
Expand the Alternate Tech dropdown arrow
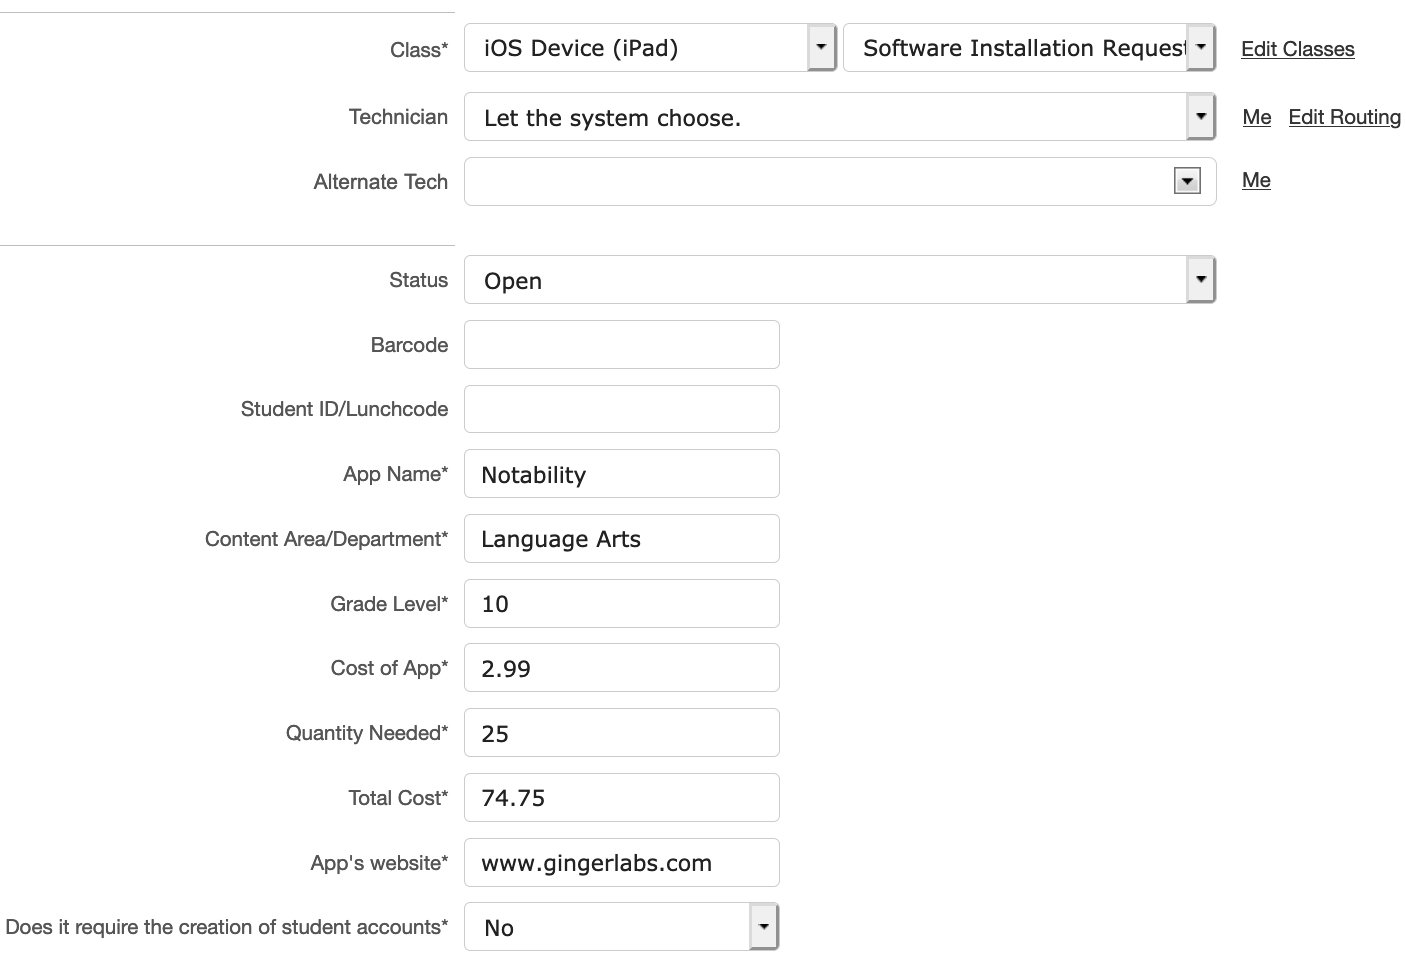pyautogui.click(x=1187, y=182)
